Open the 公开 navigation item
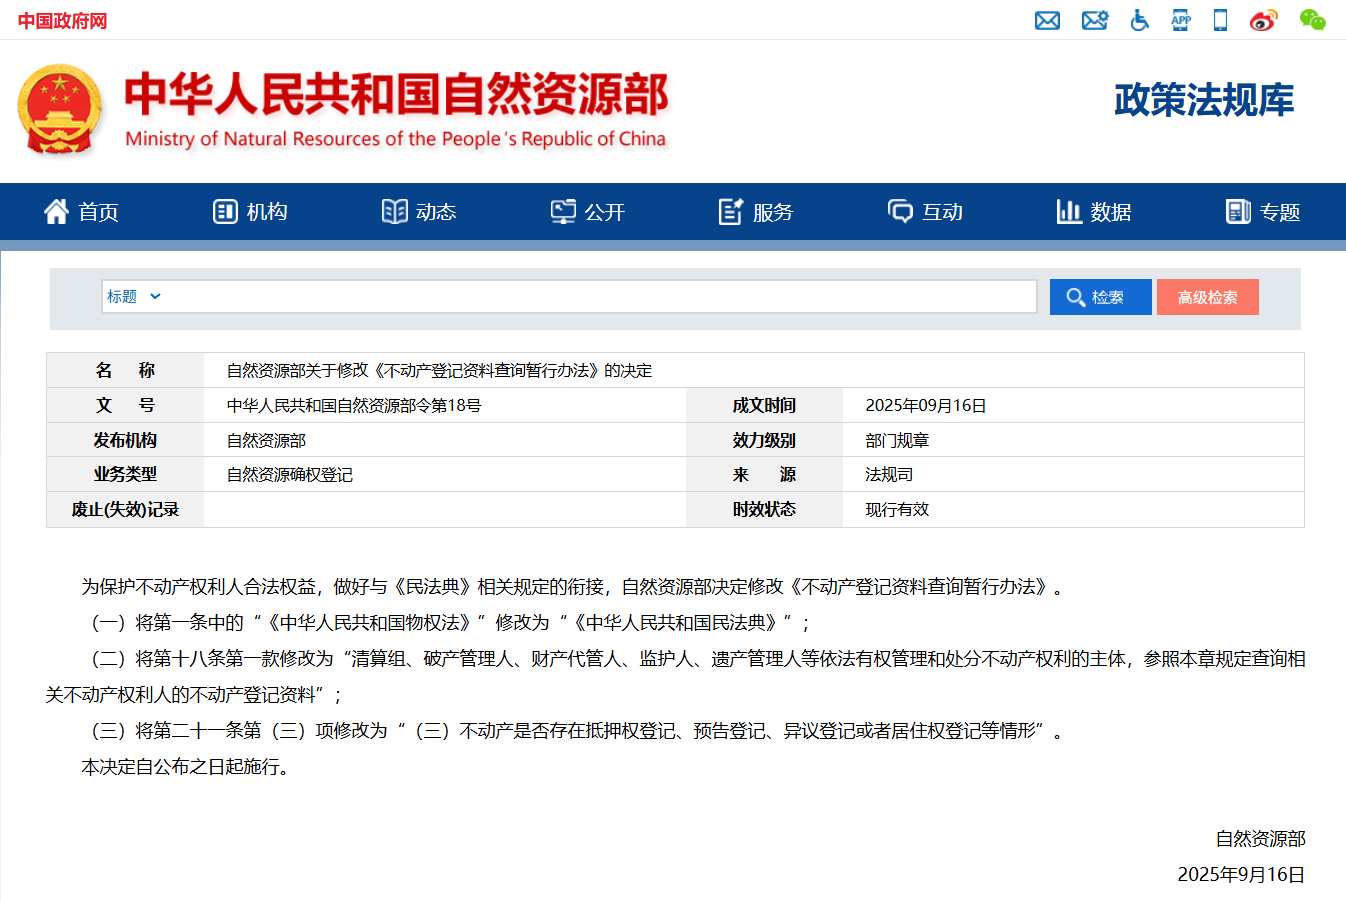 (x=588, y=212)
